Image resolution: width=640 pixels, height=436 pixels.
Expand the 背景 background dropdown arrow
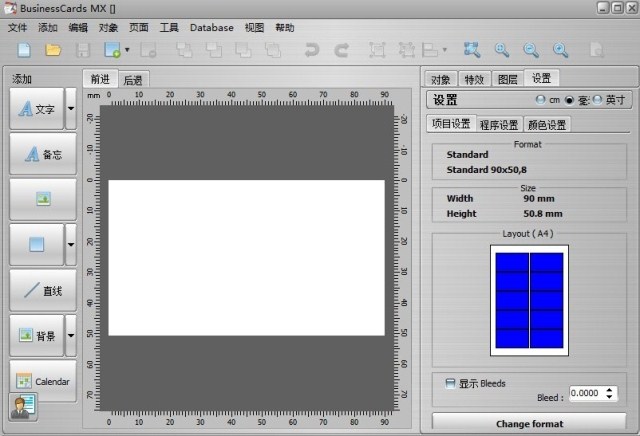(x=71, y=336)
